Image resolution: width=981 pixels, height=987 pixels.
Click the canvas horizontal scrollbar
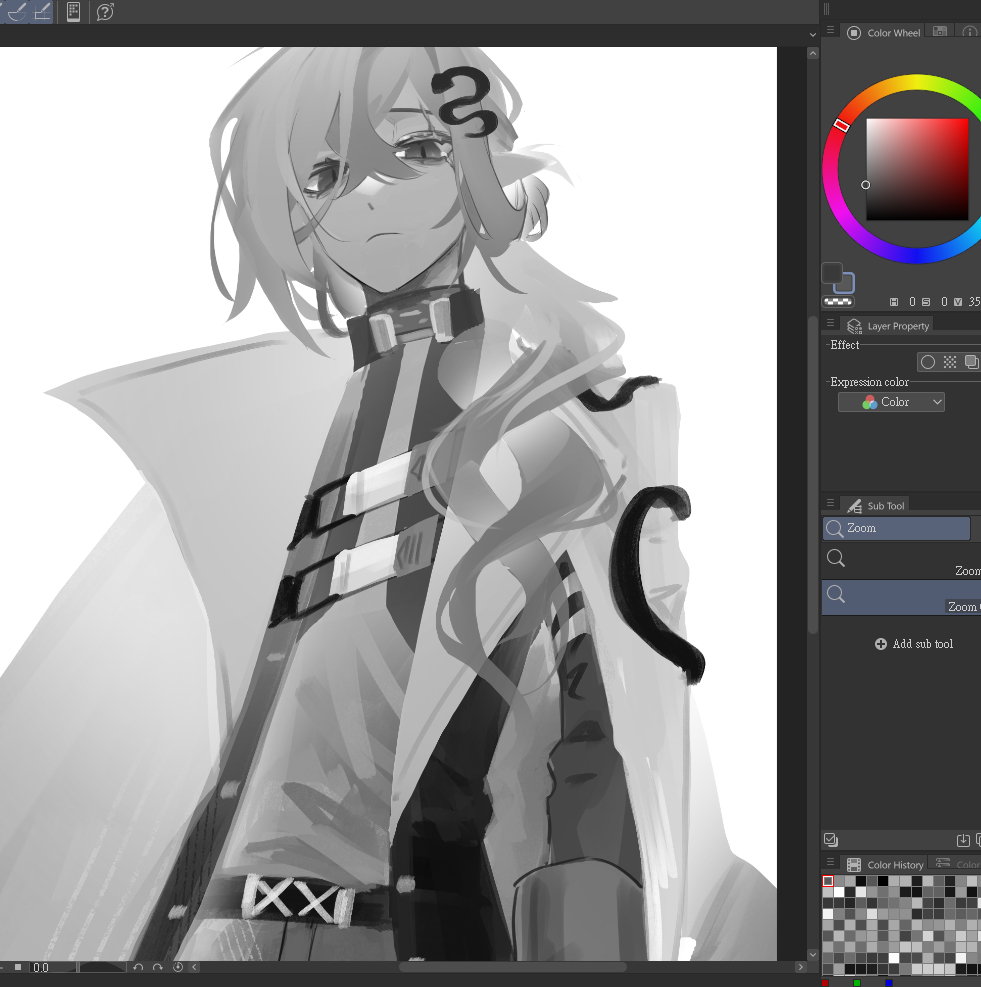coord(512,967)
